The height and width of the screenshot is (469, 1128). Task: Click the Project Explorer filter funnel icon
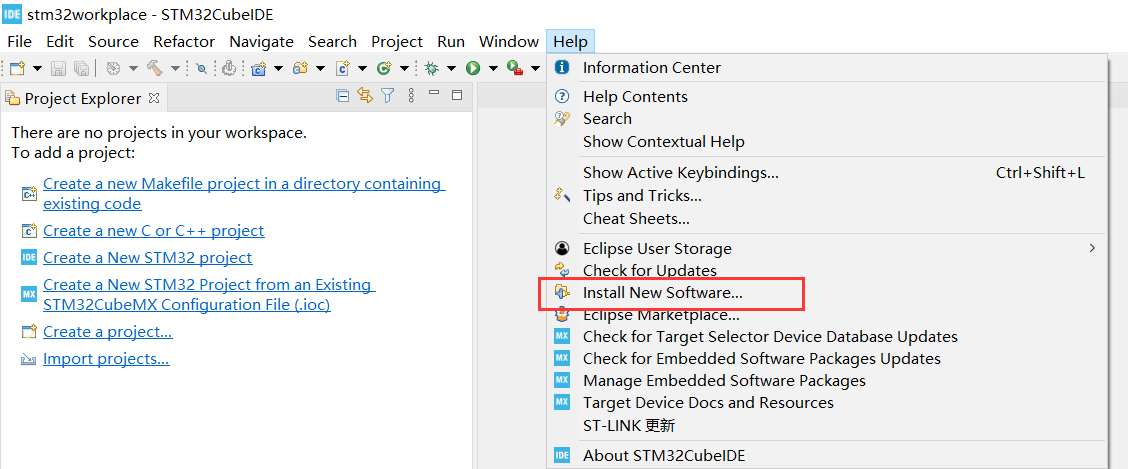(388, 95)
